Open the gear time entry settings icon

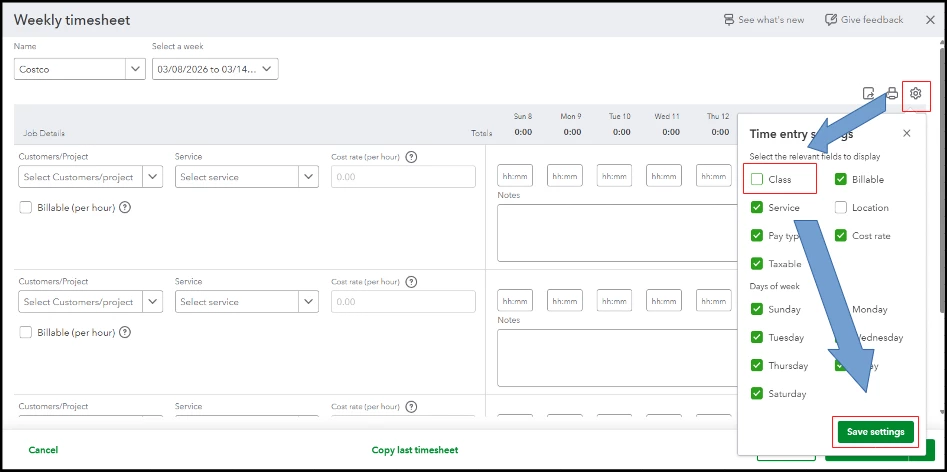tap(916, 94)
